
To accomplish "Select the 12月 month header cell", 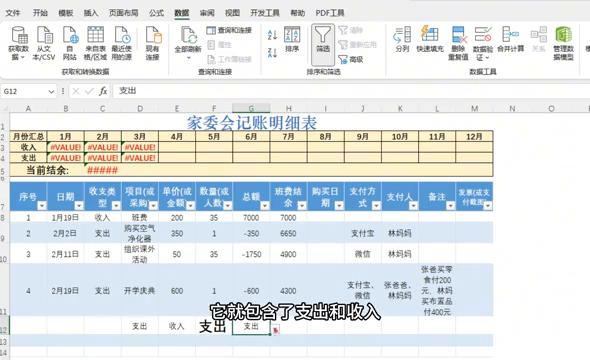I will pyautogui.click(x=474, y=136).
